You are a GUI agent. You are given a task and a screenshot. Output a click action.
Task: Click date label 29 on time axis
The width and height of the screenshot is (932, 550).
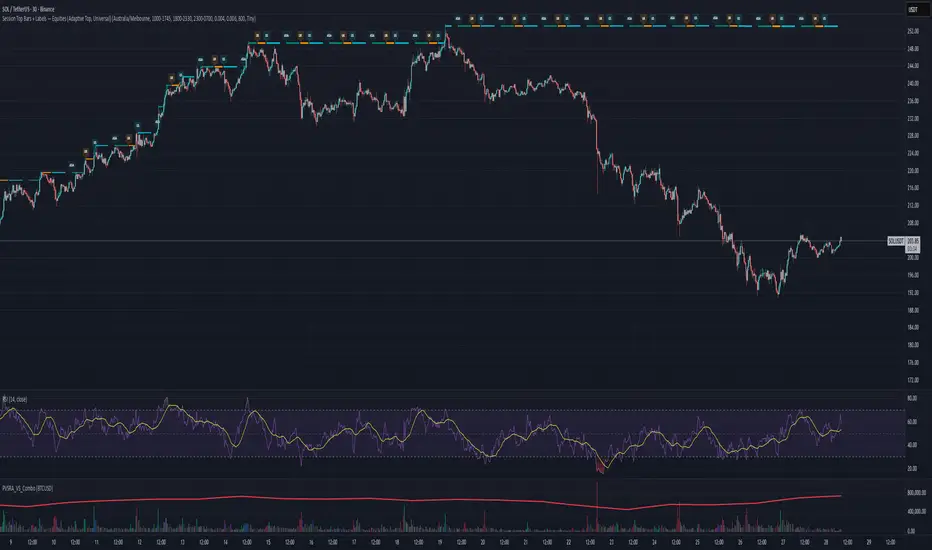869,543
